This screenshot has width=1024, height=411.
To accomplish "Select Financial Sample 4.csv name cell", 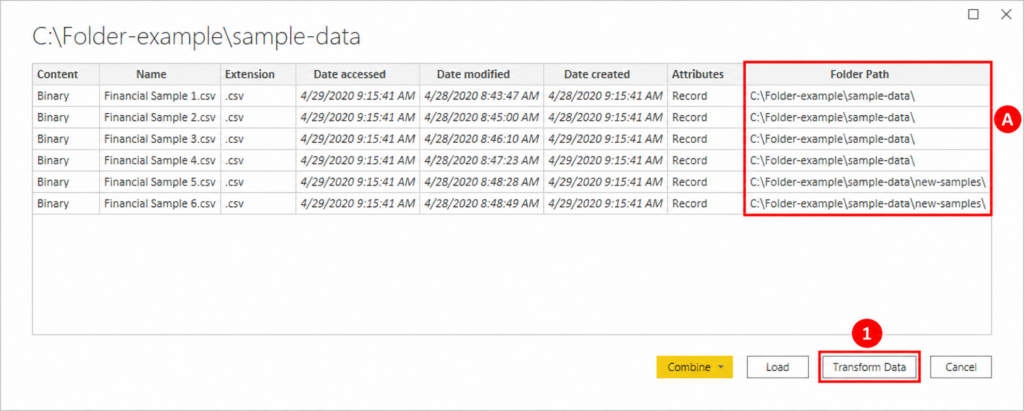I will coord(160,161).
